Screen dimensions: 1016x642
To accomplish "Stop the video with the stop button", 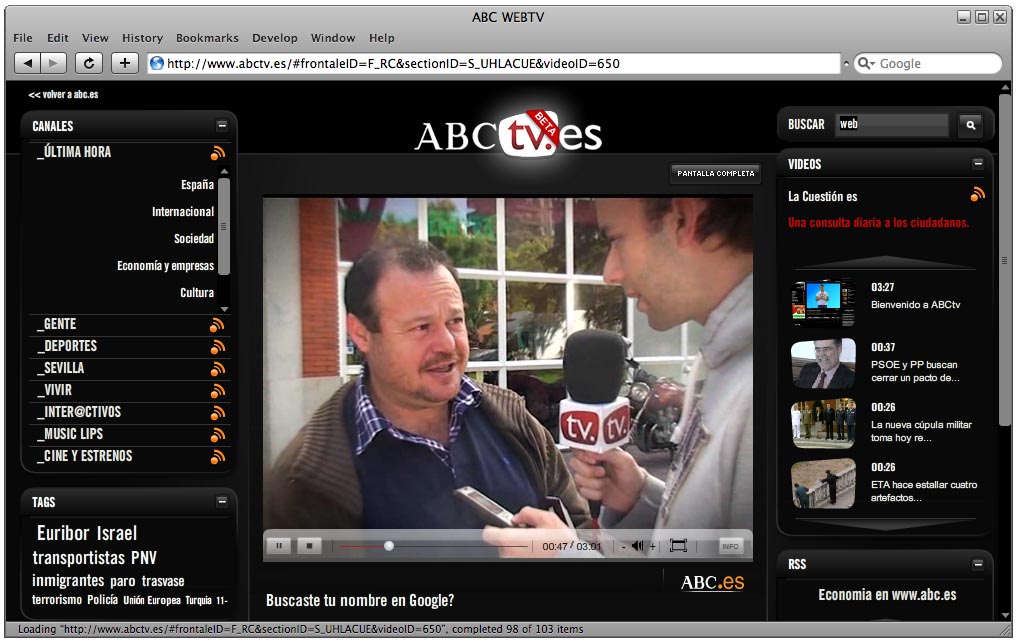I will point(309,546).
